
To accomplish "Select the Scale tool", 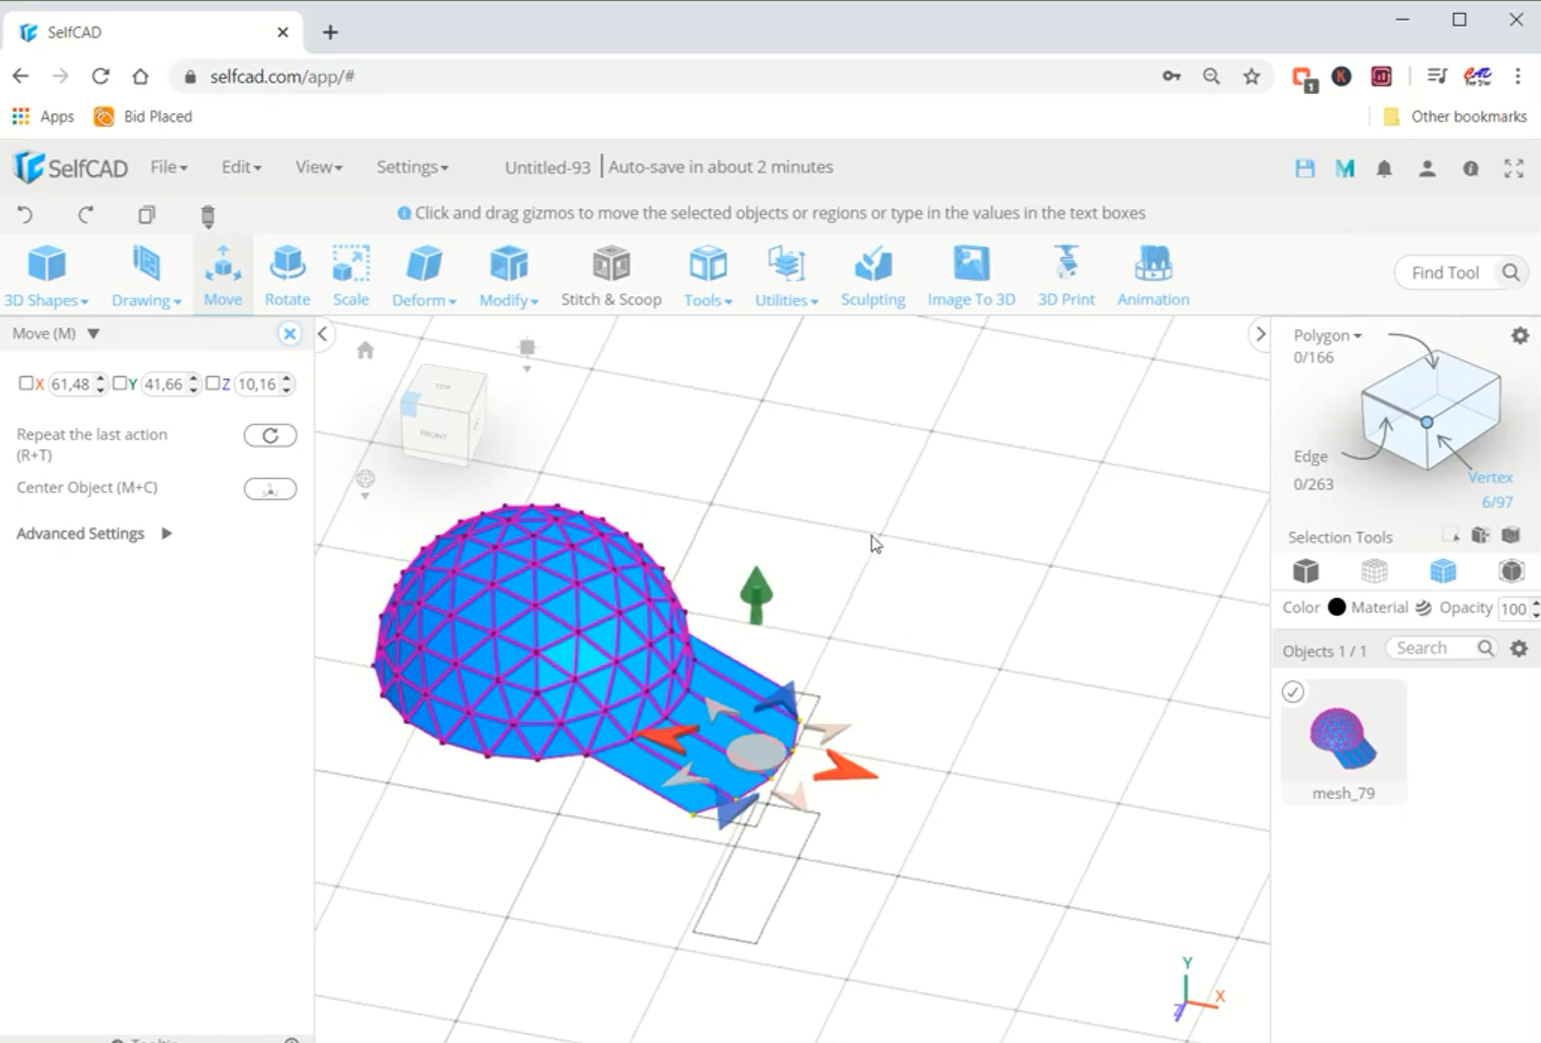I will pyautogui.click(x=351, y=275).
